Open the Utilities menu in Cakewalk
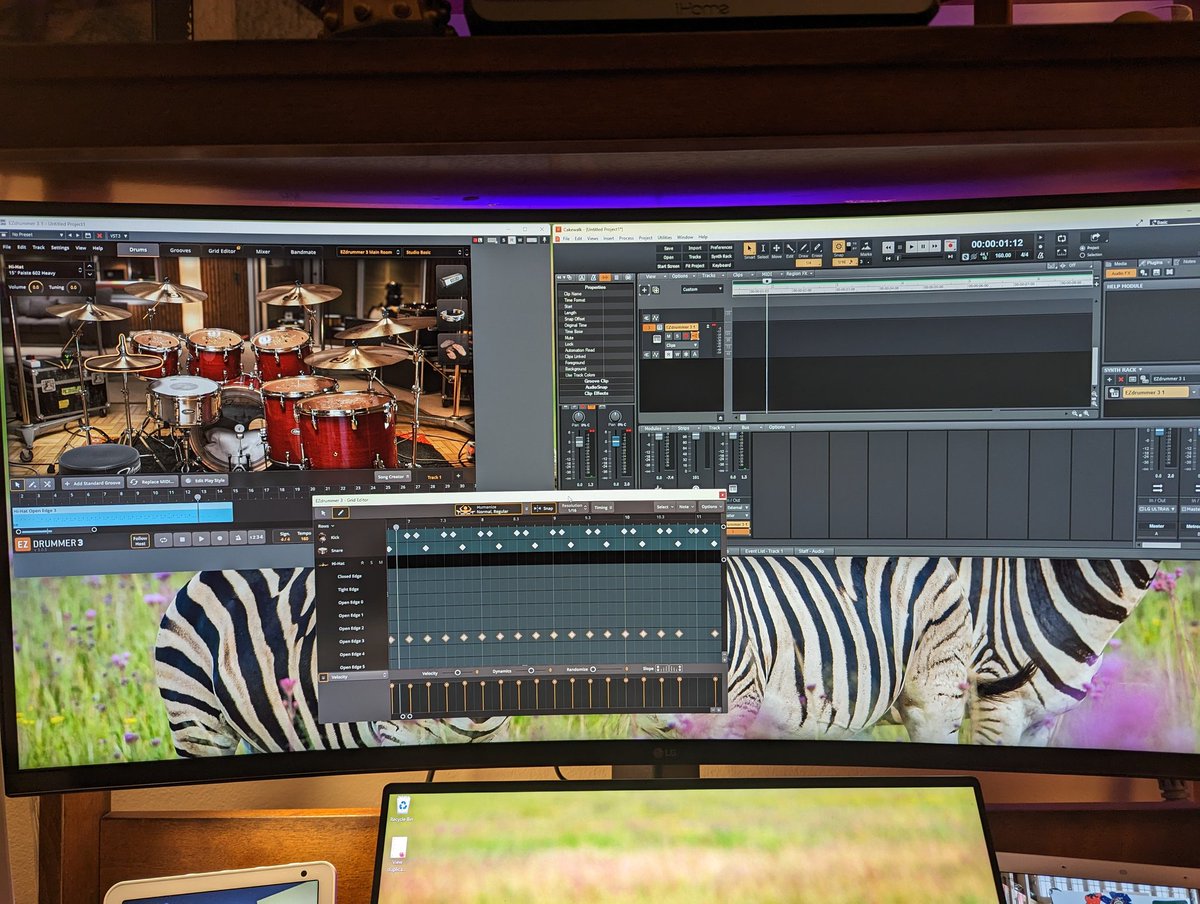Viewport: 1200px width, 904px height. coord(665,238)
